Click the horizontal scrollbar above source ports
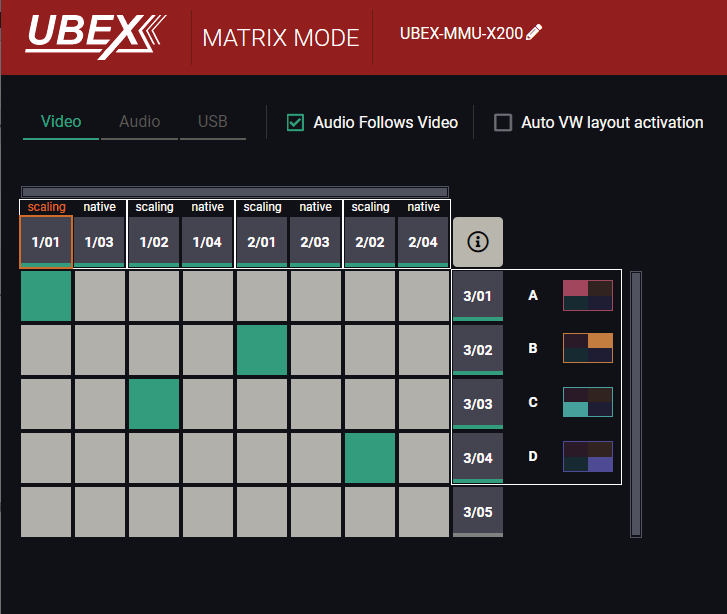Viewport: 727px width, 614px height. (235, 192)
